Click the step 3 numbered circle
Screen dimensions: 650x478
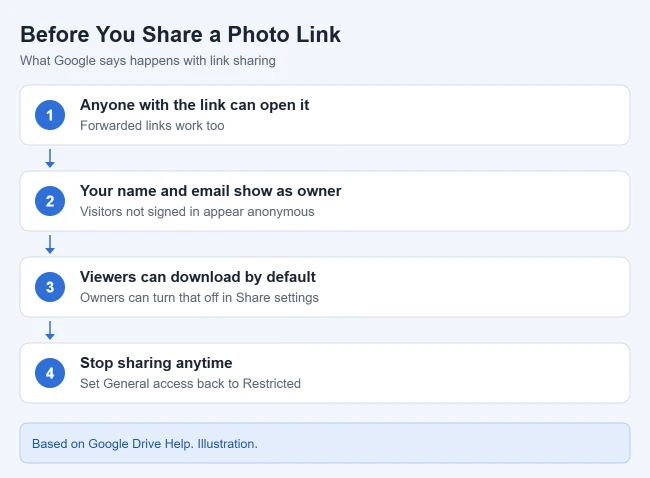tap(50, 287)
